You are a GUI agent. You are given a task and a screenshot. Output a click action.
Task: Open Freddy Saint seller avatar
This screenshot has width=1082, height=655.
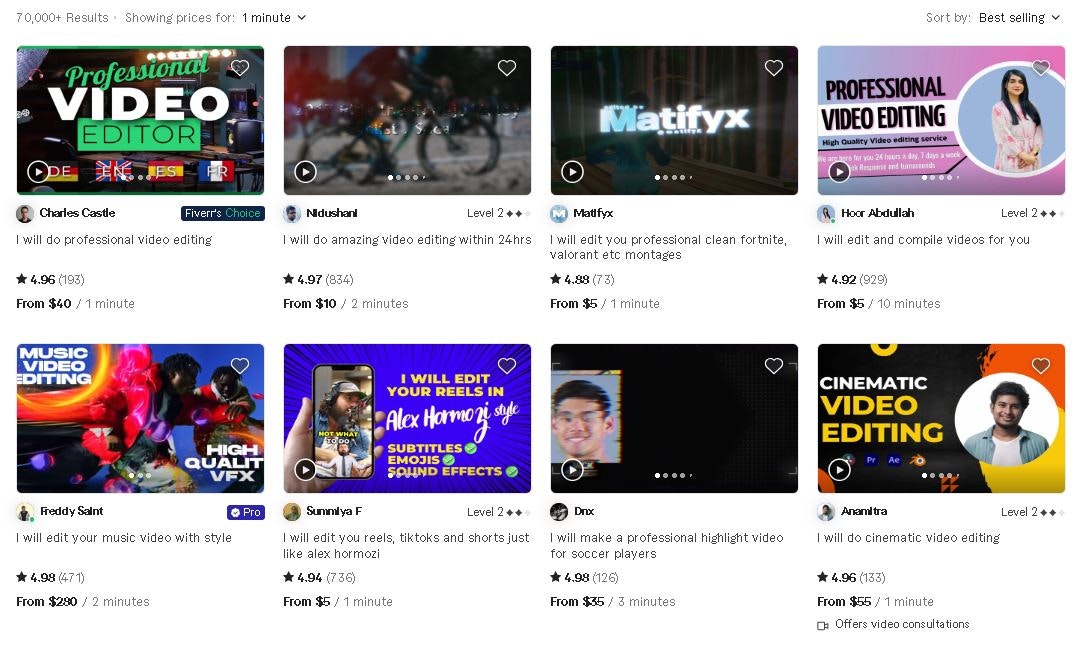coord(25,511)
